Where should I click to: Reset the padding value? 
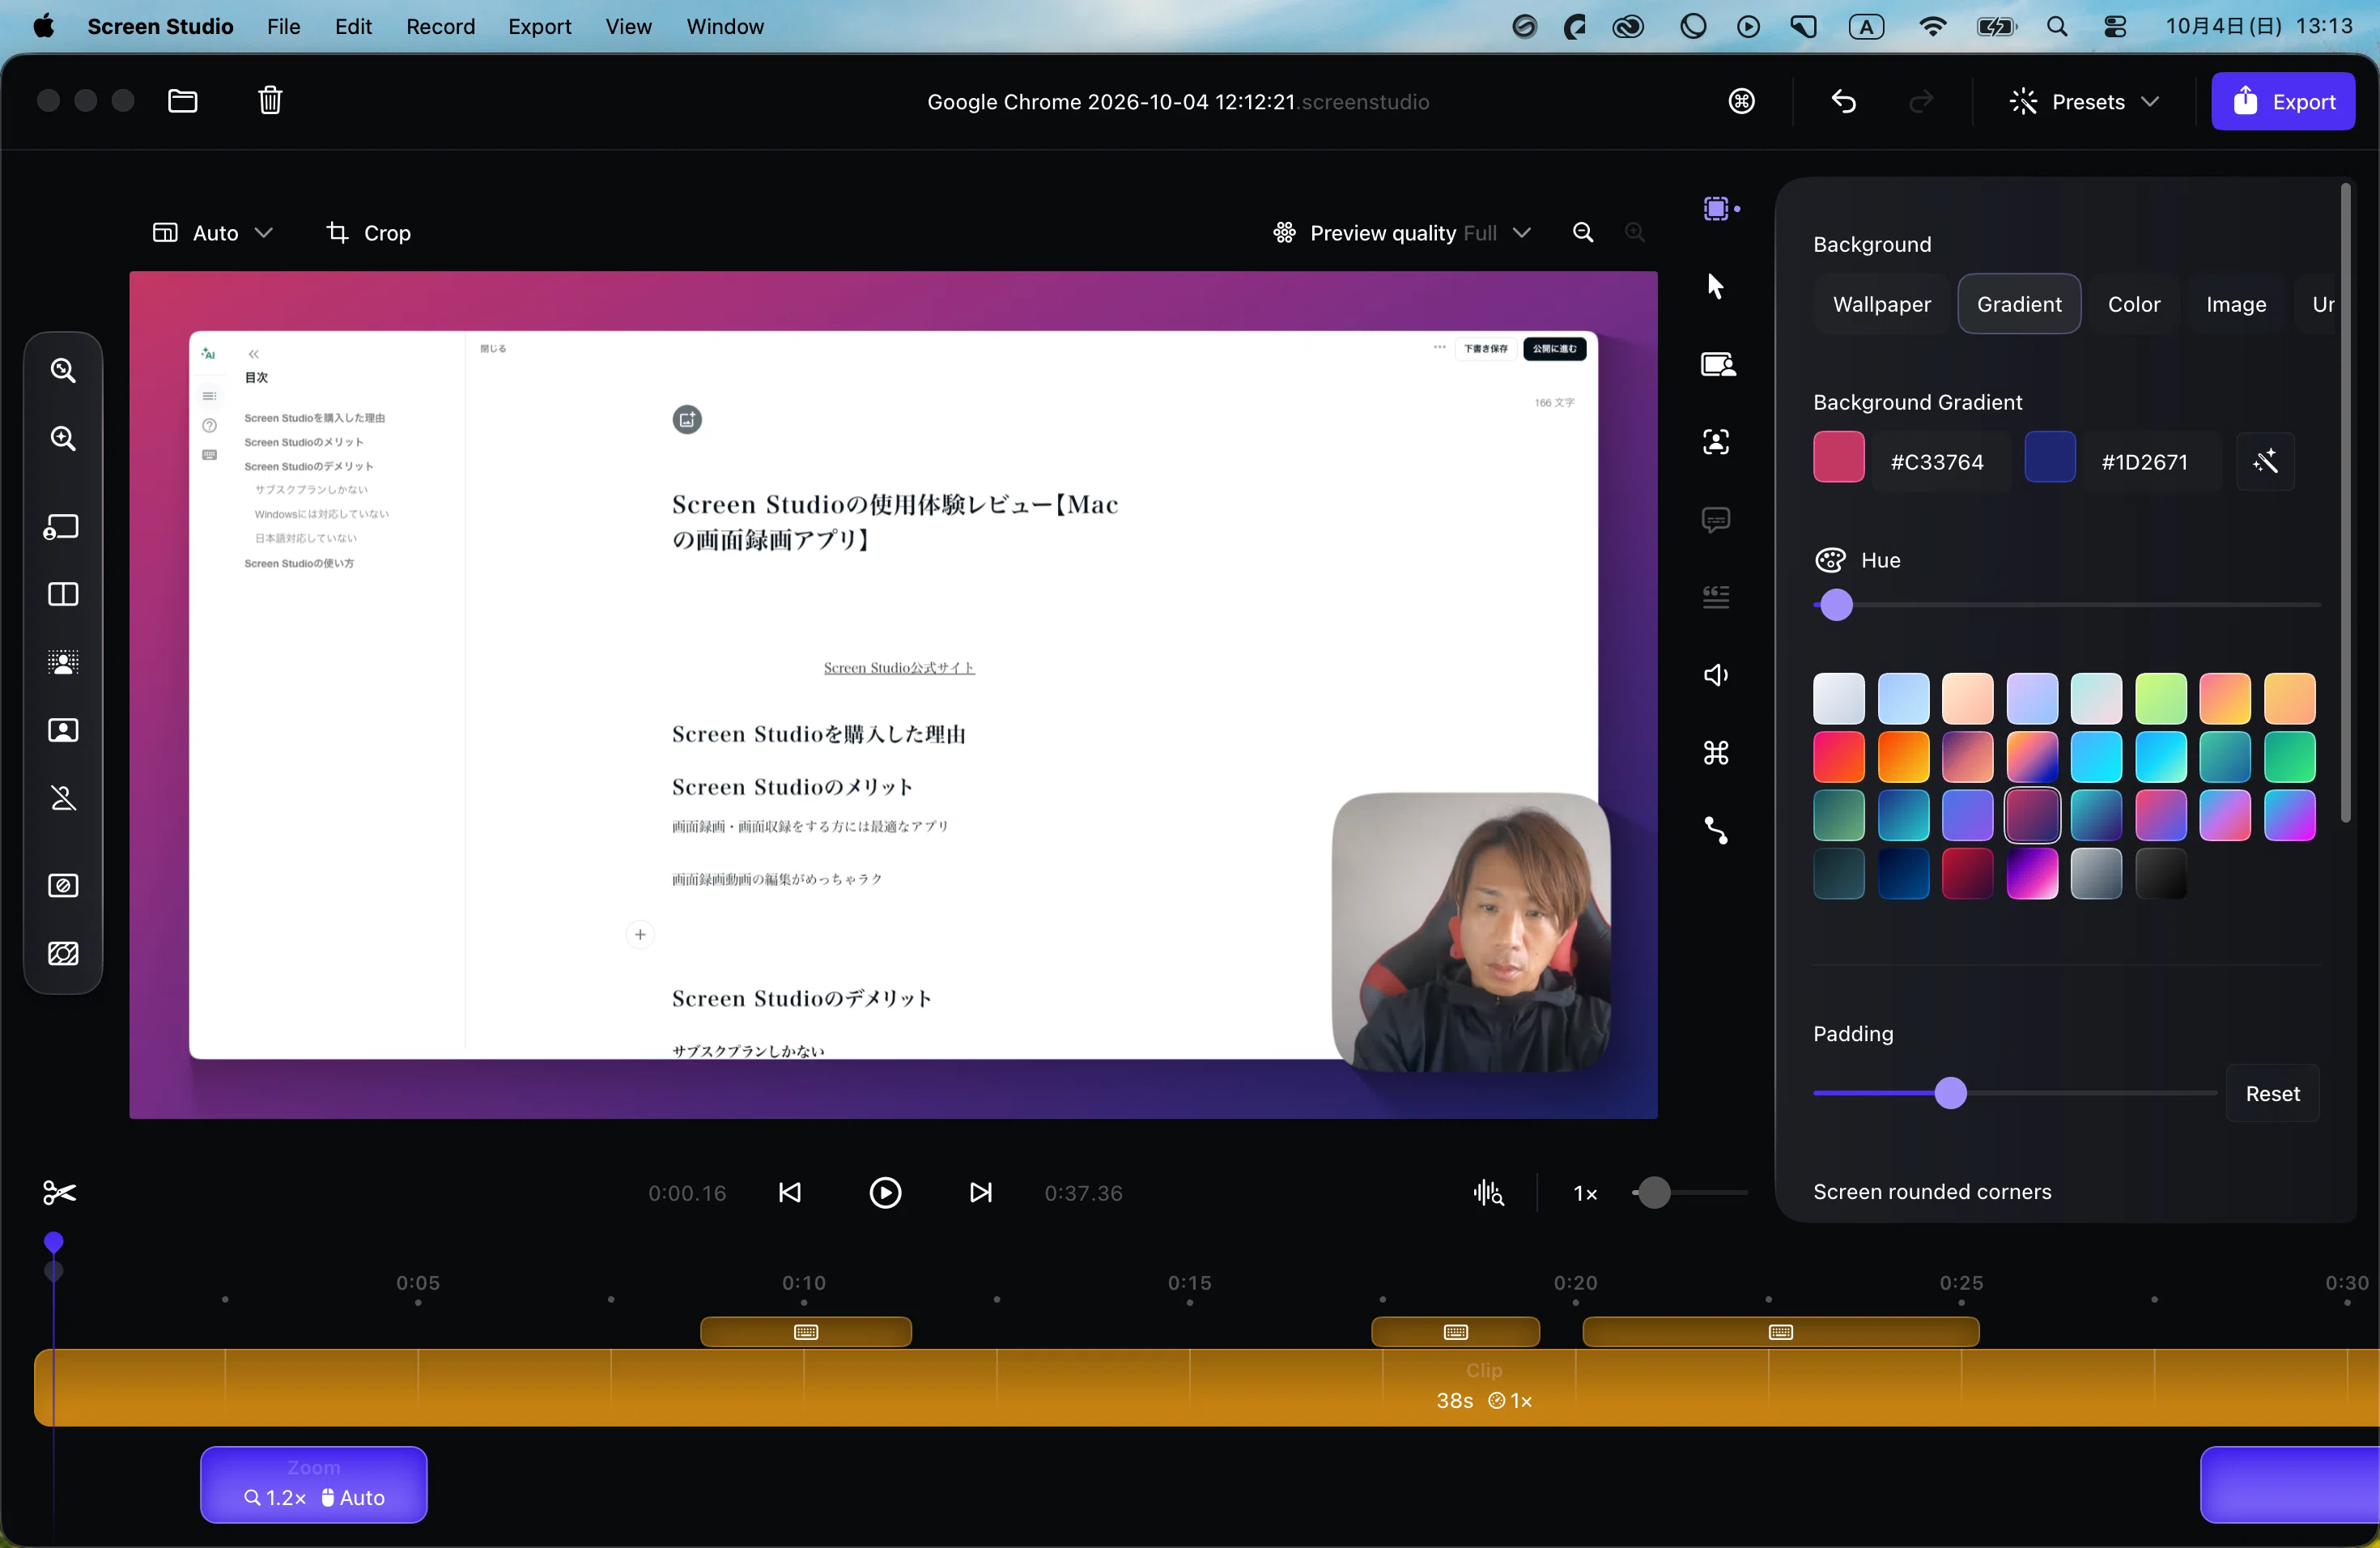(2272, 1093)
